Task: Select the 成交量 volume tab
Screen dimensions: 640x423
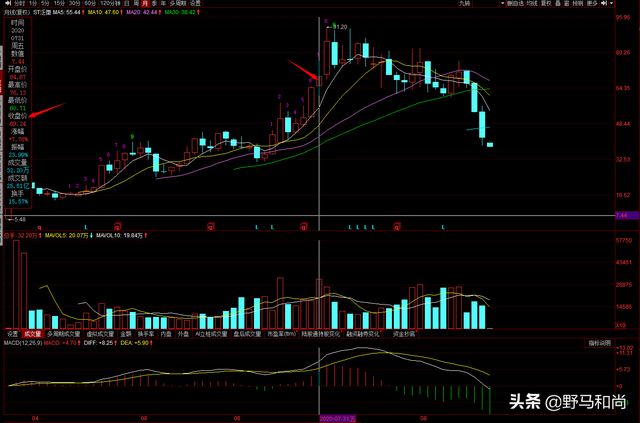Action: [32, 334]
